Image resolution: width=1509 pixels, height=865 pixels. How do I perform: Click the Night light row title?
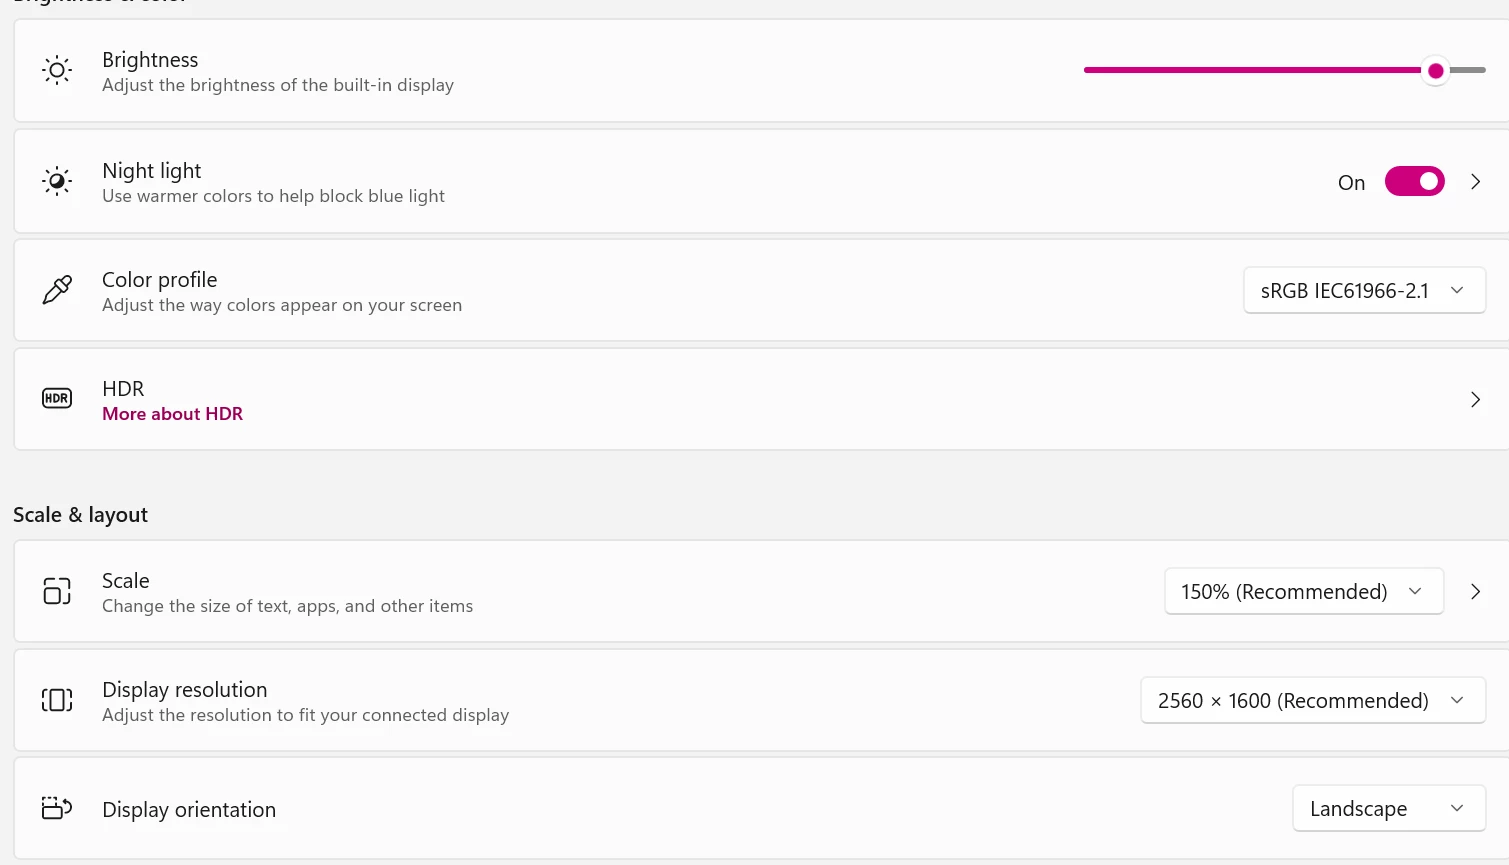152,171
